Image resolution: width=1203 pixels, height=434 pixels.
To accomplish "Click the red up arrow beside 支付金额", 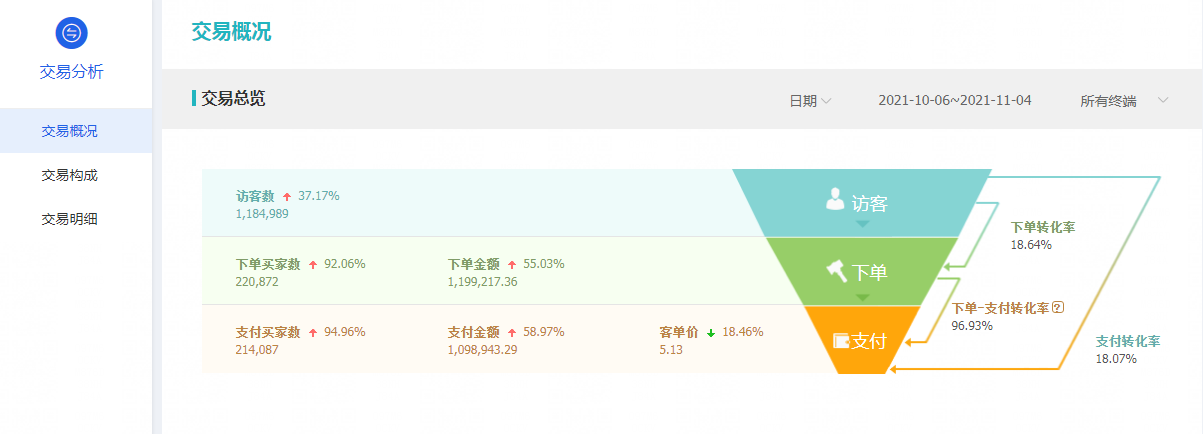I will click(513, 333).
